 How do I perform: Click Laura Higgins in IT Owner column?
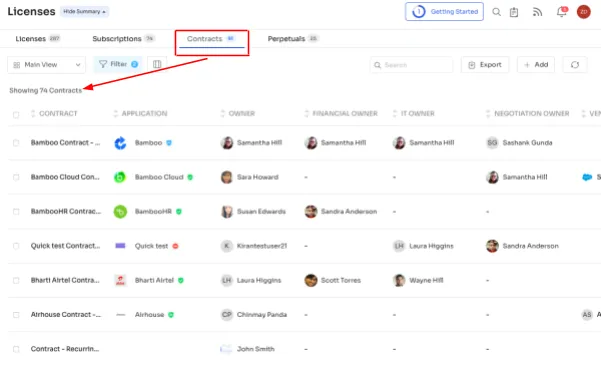click(x=431, y=246)
